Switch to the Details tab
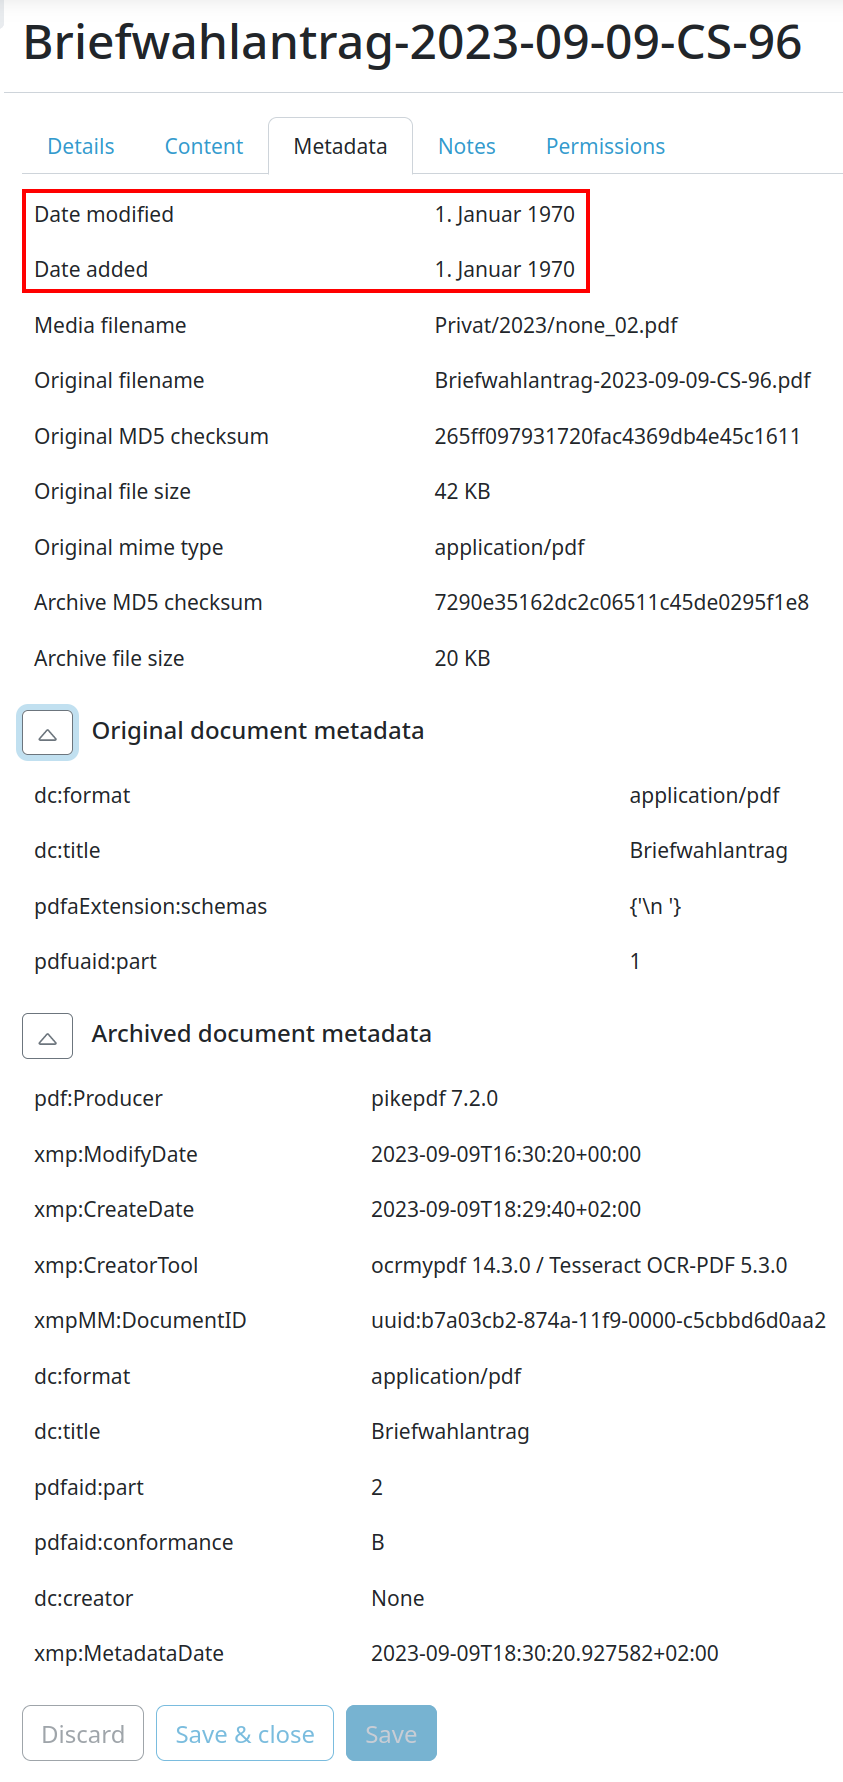 coord(80,145)
